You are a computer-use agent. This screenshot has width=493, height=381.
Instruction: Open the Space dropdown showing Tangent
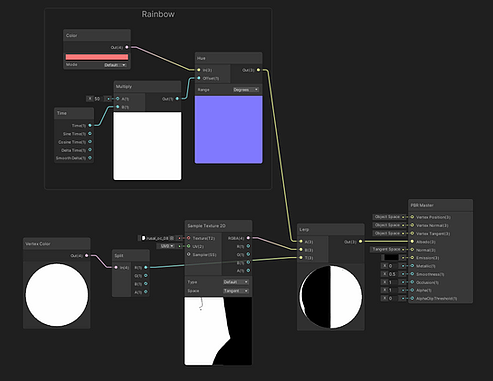(x=236, y=291)
